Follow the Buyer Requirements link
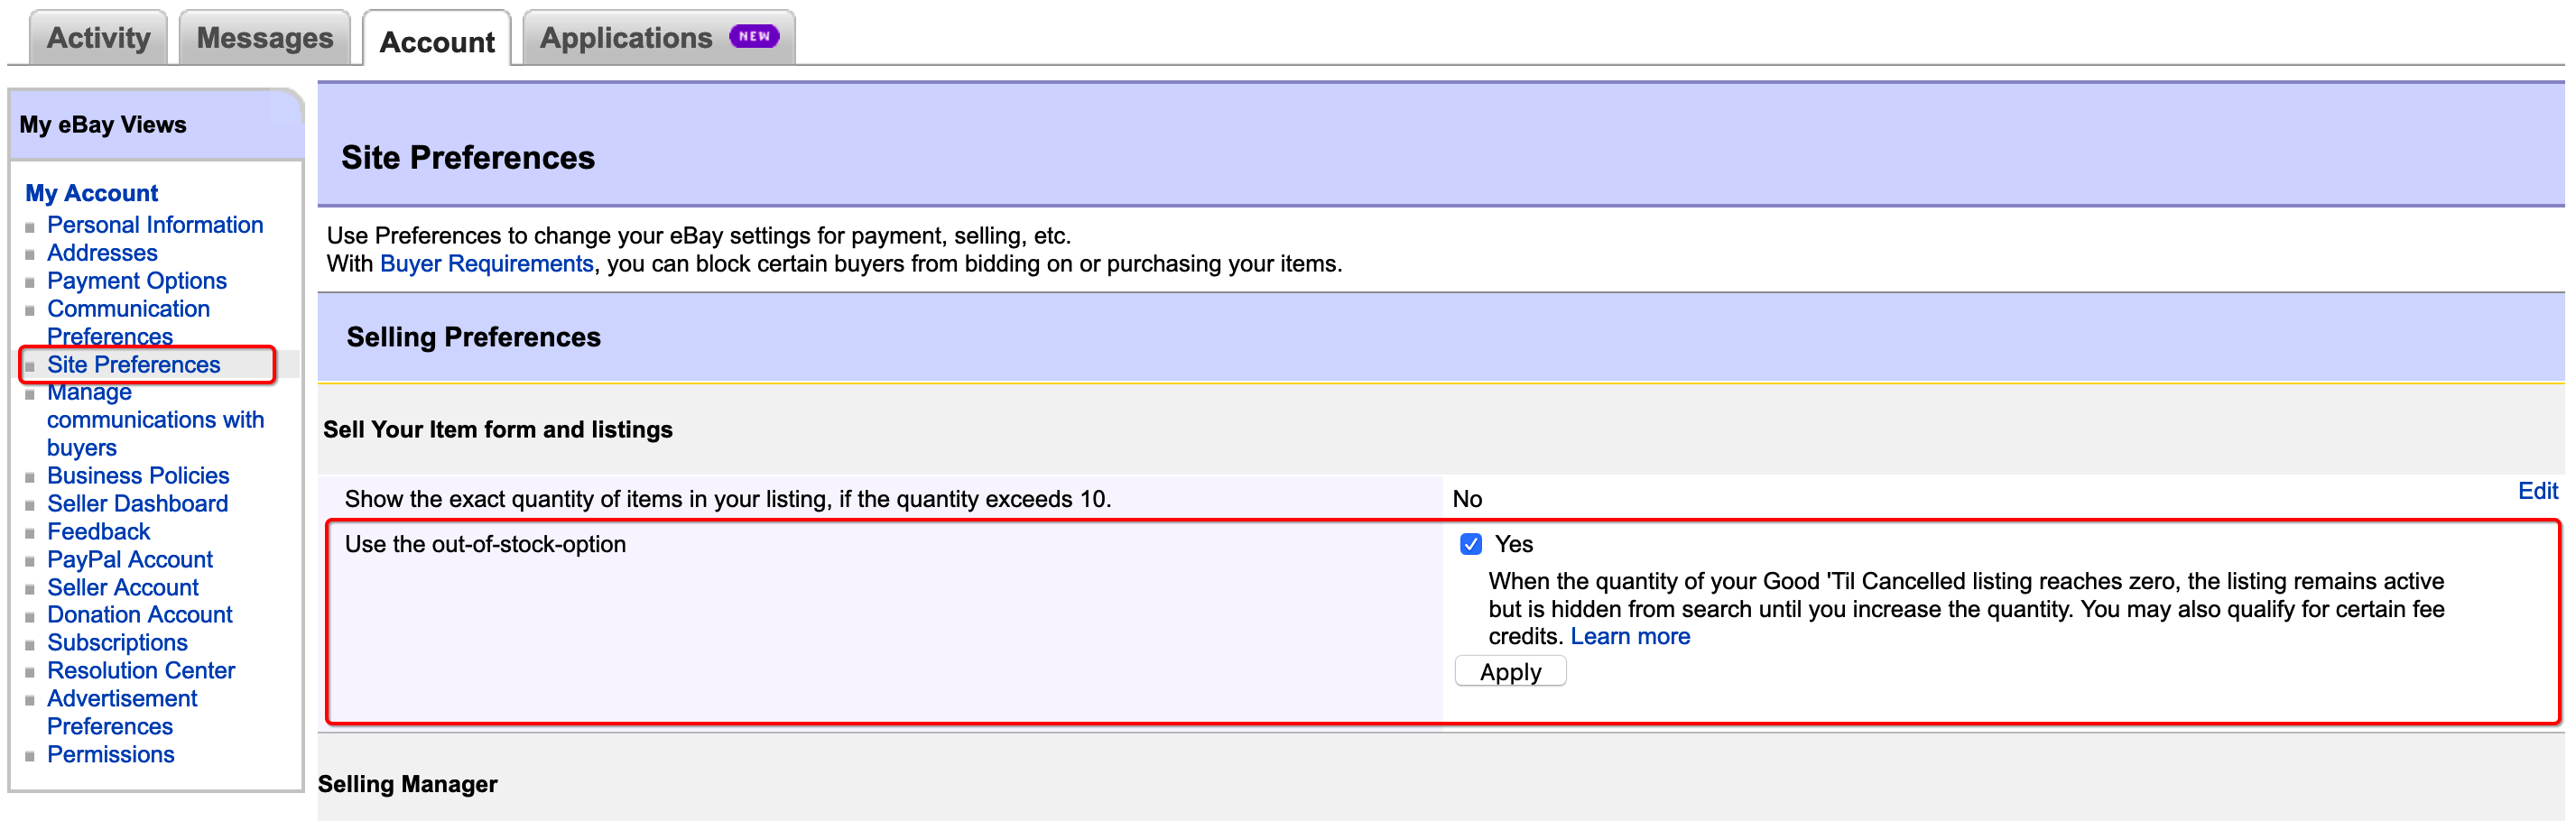 (486, 264)
